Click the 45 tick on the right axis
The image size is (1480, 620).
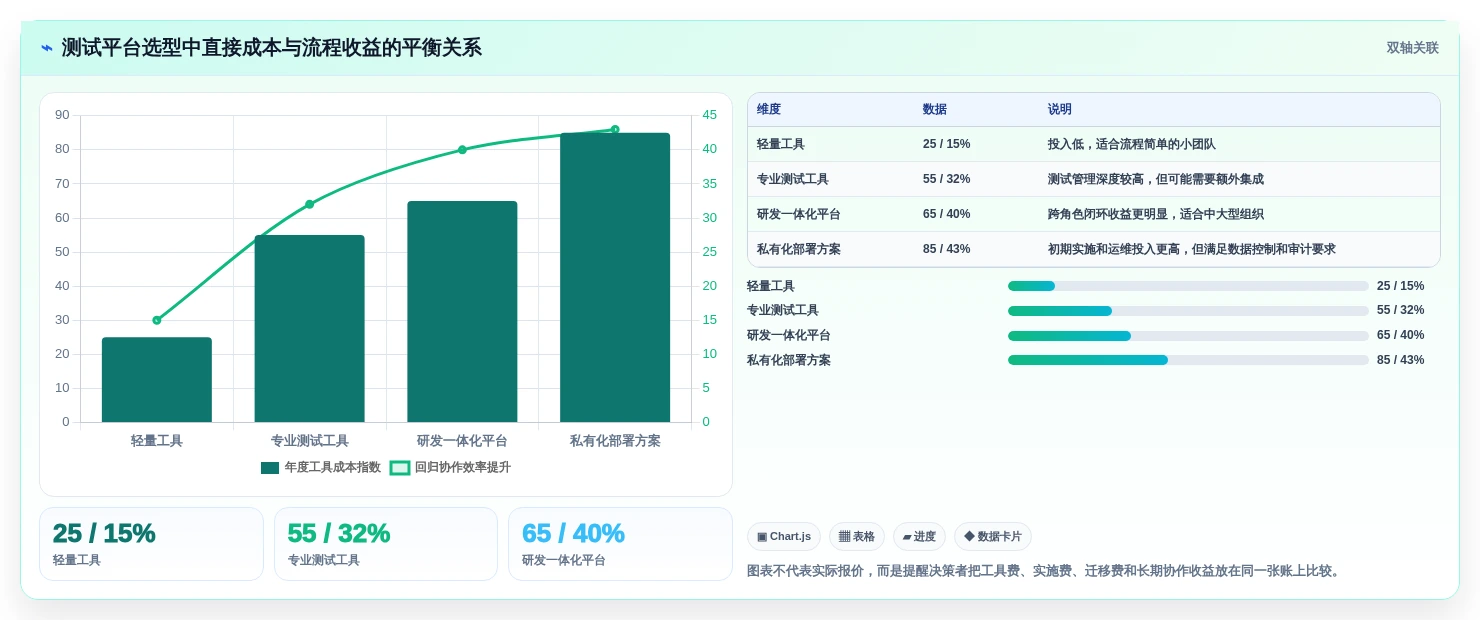(x=709, y=115)
